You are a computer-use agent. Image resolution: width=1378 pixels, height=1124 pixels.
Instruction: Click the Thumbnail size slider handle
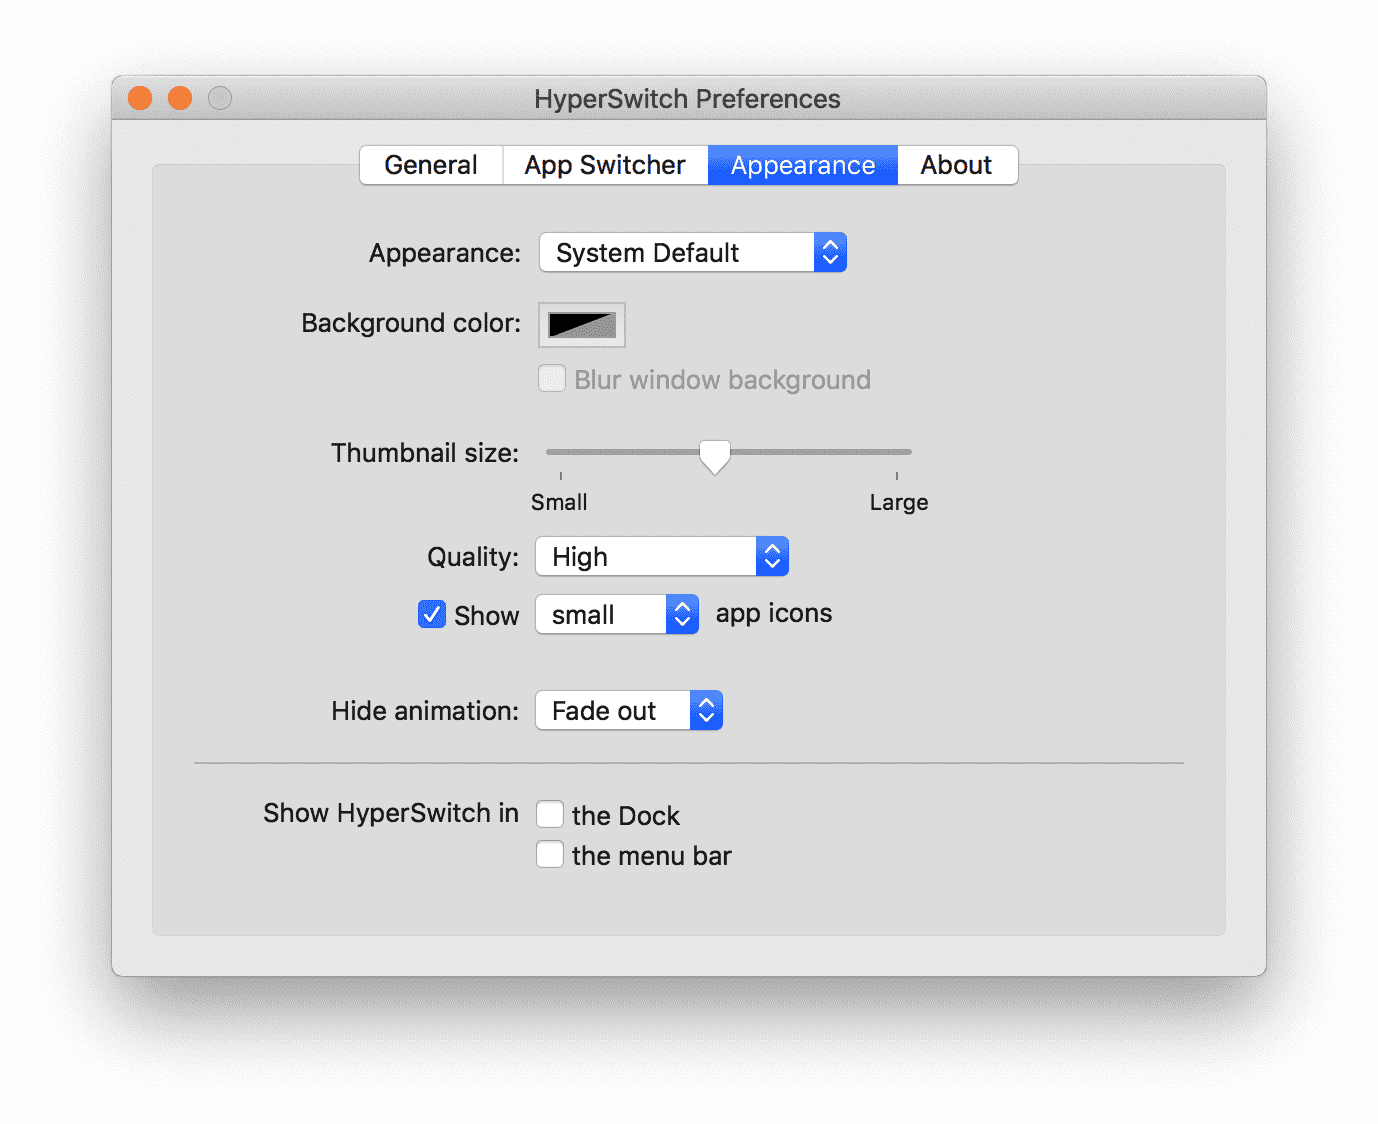click(x=715, y=456)
